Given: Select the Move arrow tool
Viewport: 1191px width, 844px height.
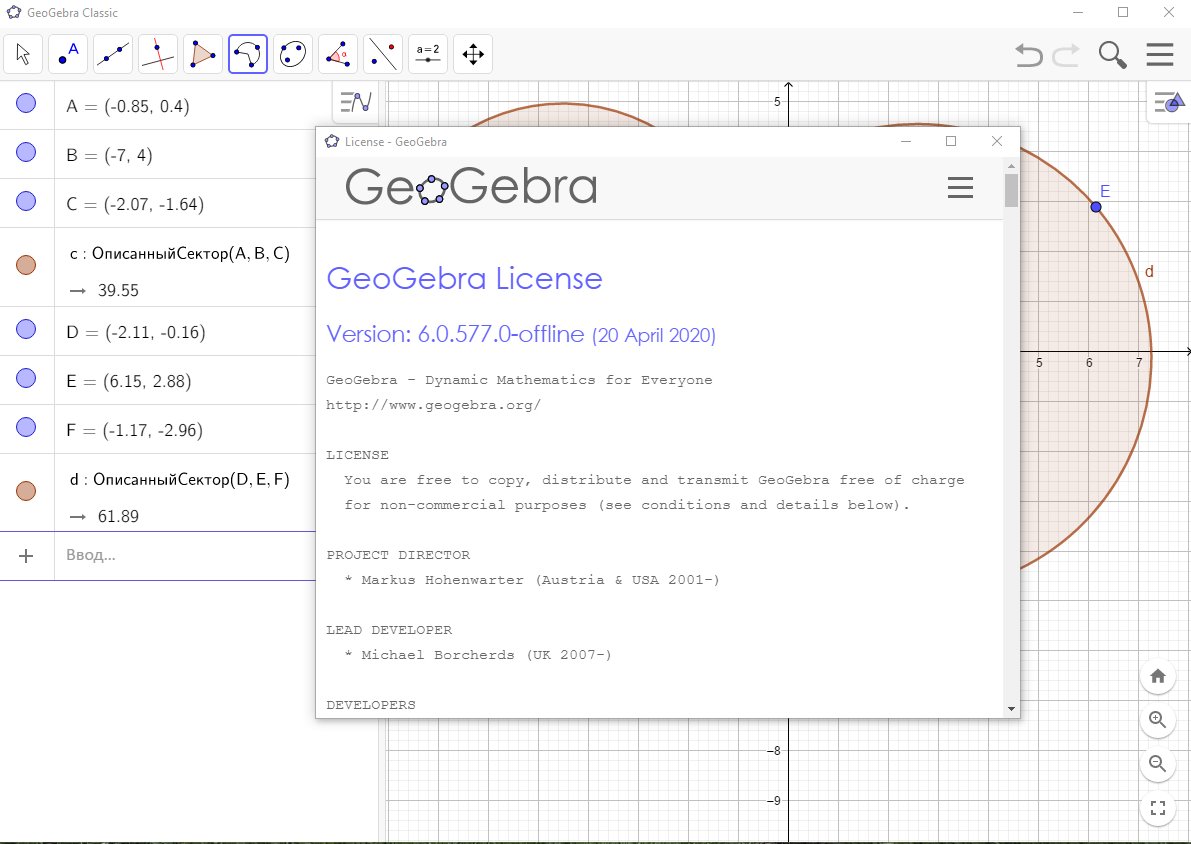Looking at the screenshot, I should click(23, 54).
